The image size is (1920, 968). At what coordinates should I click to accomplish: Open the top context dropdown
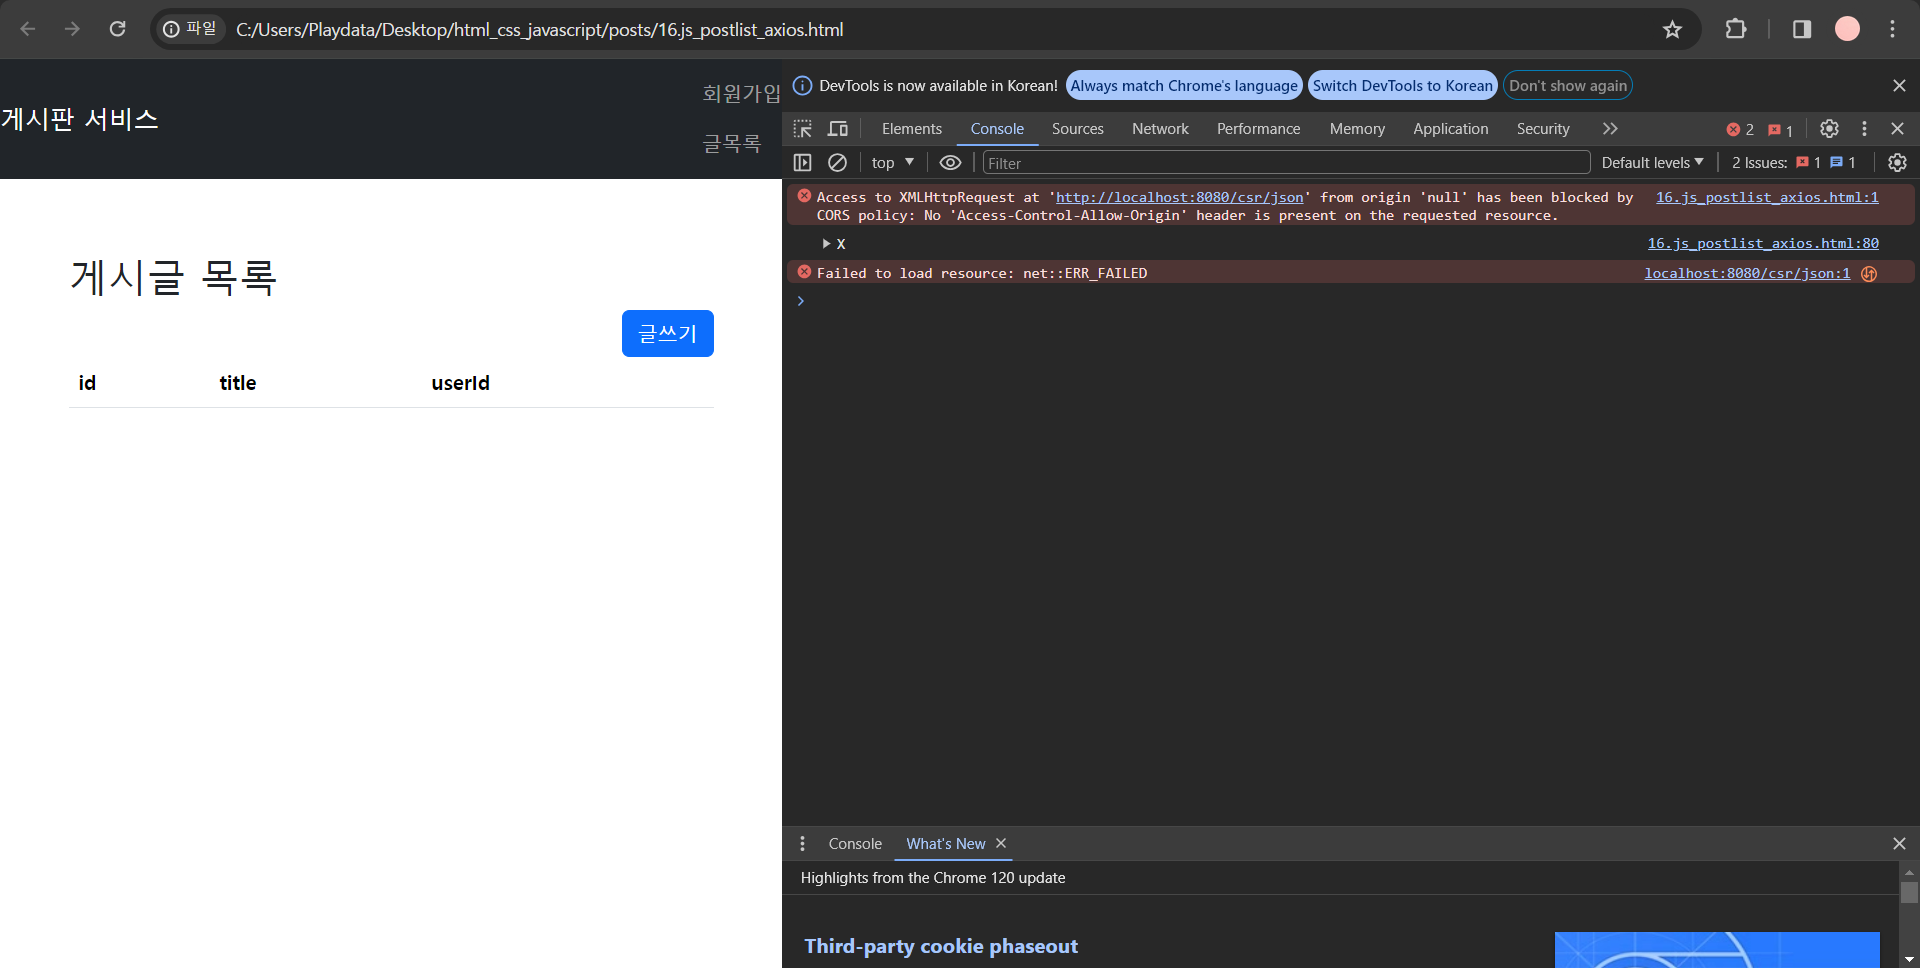pyautogui.click(x=892, y=162)
